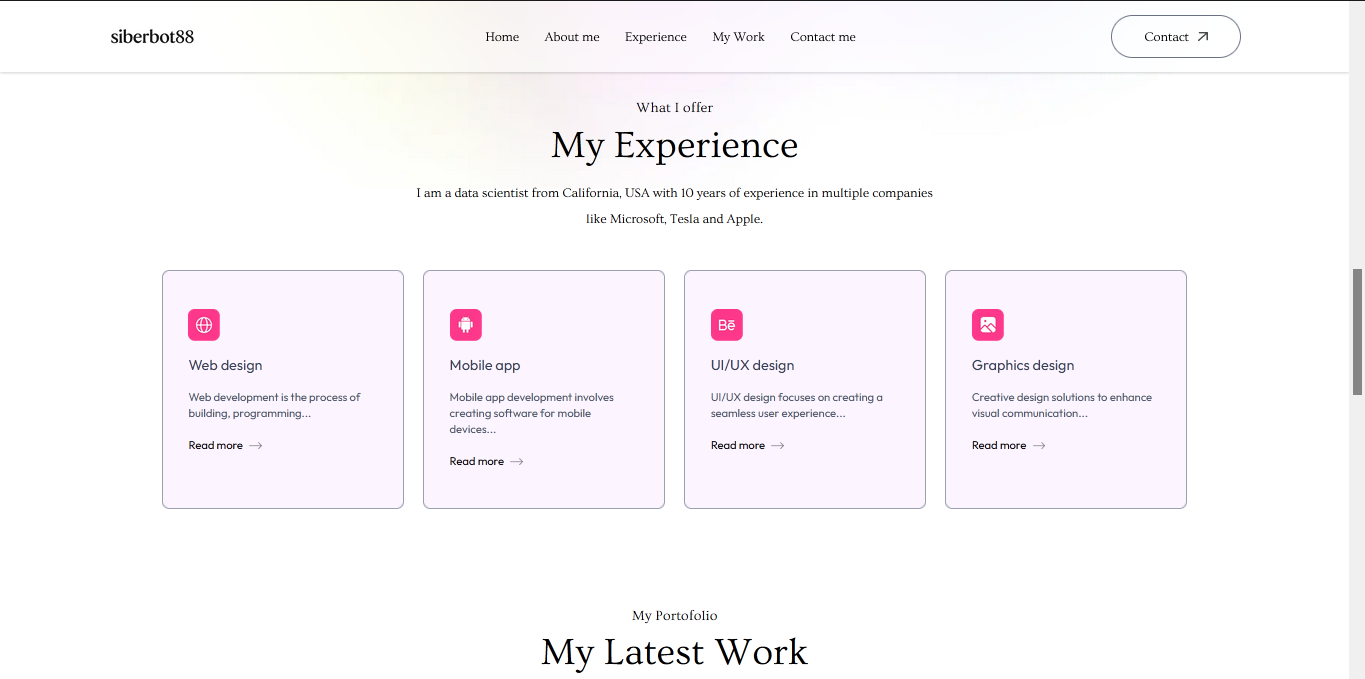The image size is (1365, 679).
Task: Click the arrow next to Web design Read more
Action: pyautogui.click(x=256, y=446)
